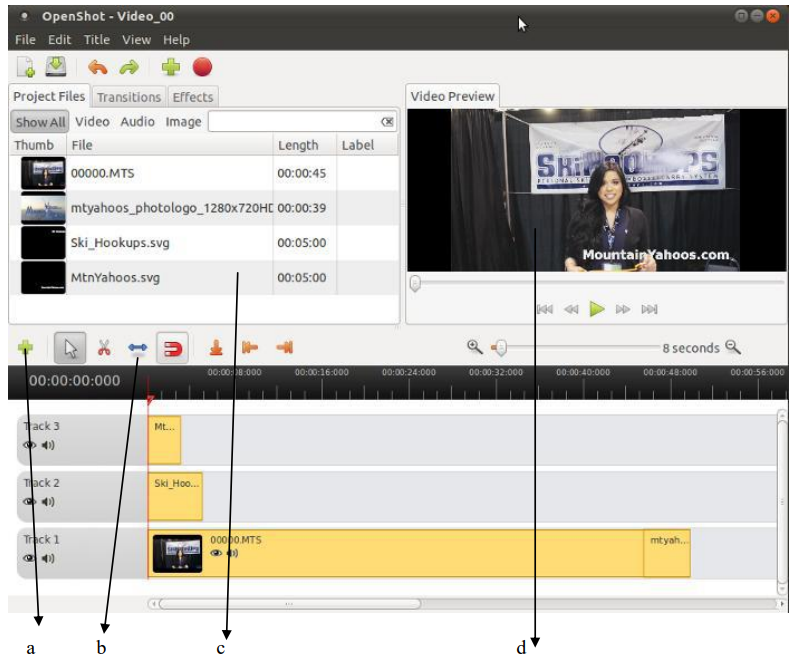Viewport: 798px width, 659px height.
Task: Toggle Track 1 visibility eye
Action: coord(30,558)
